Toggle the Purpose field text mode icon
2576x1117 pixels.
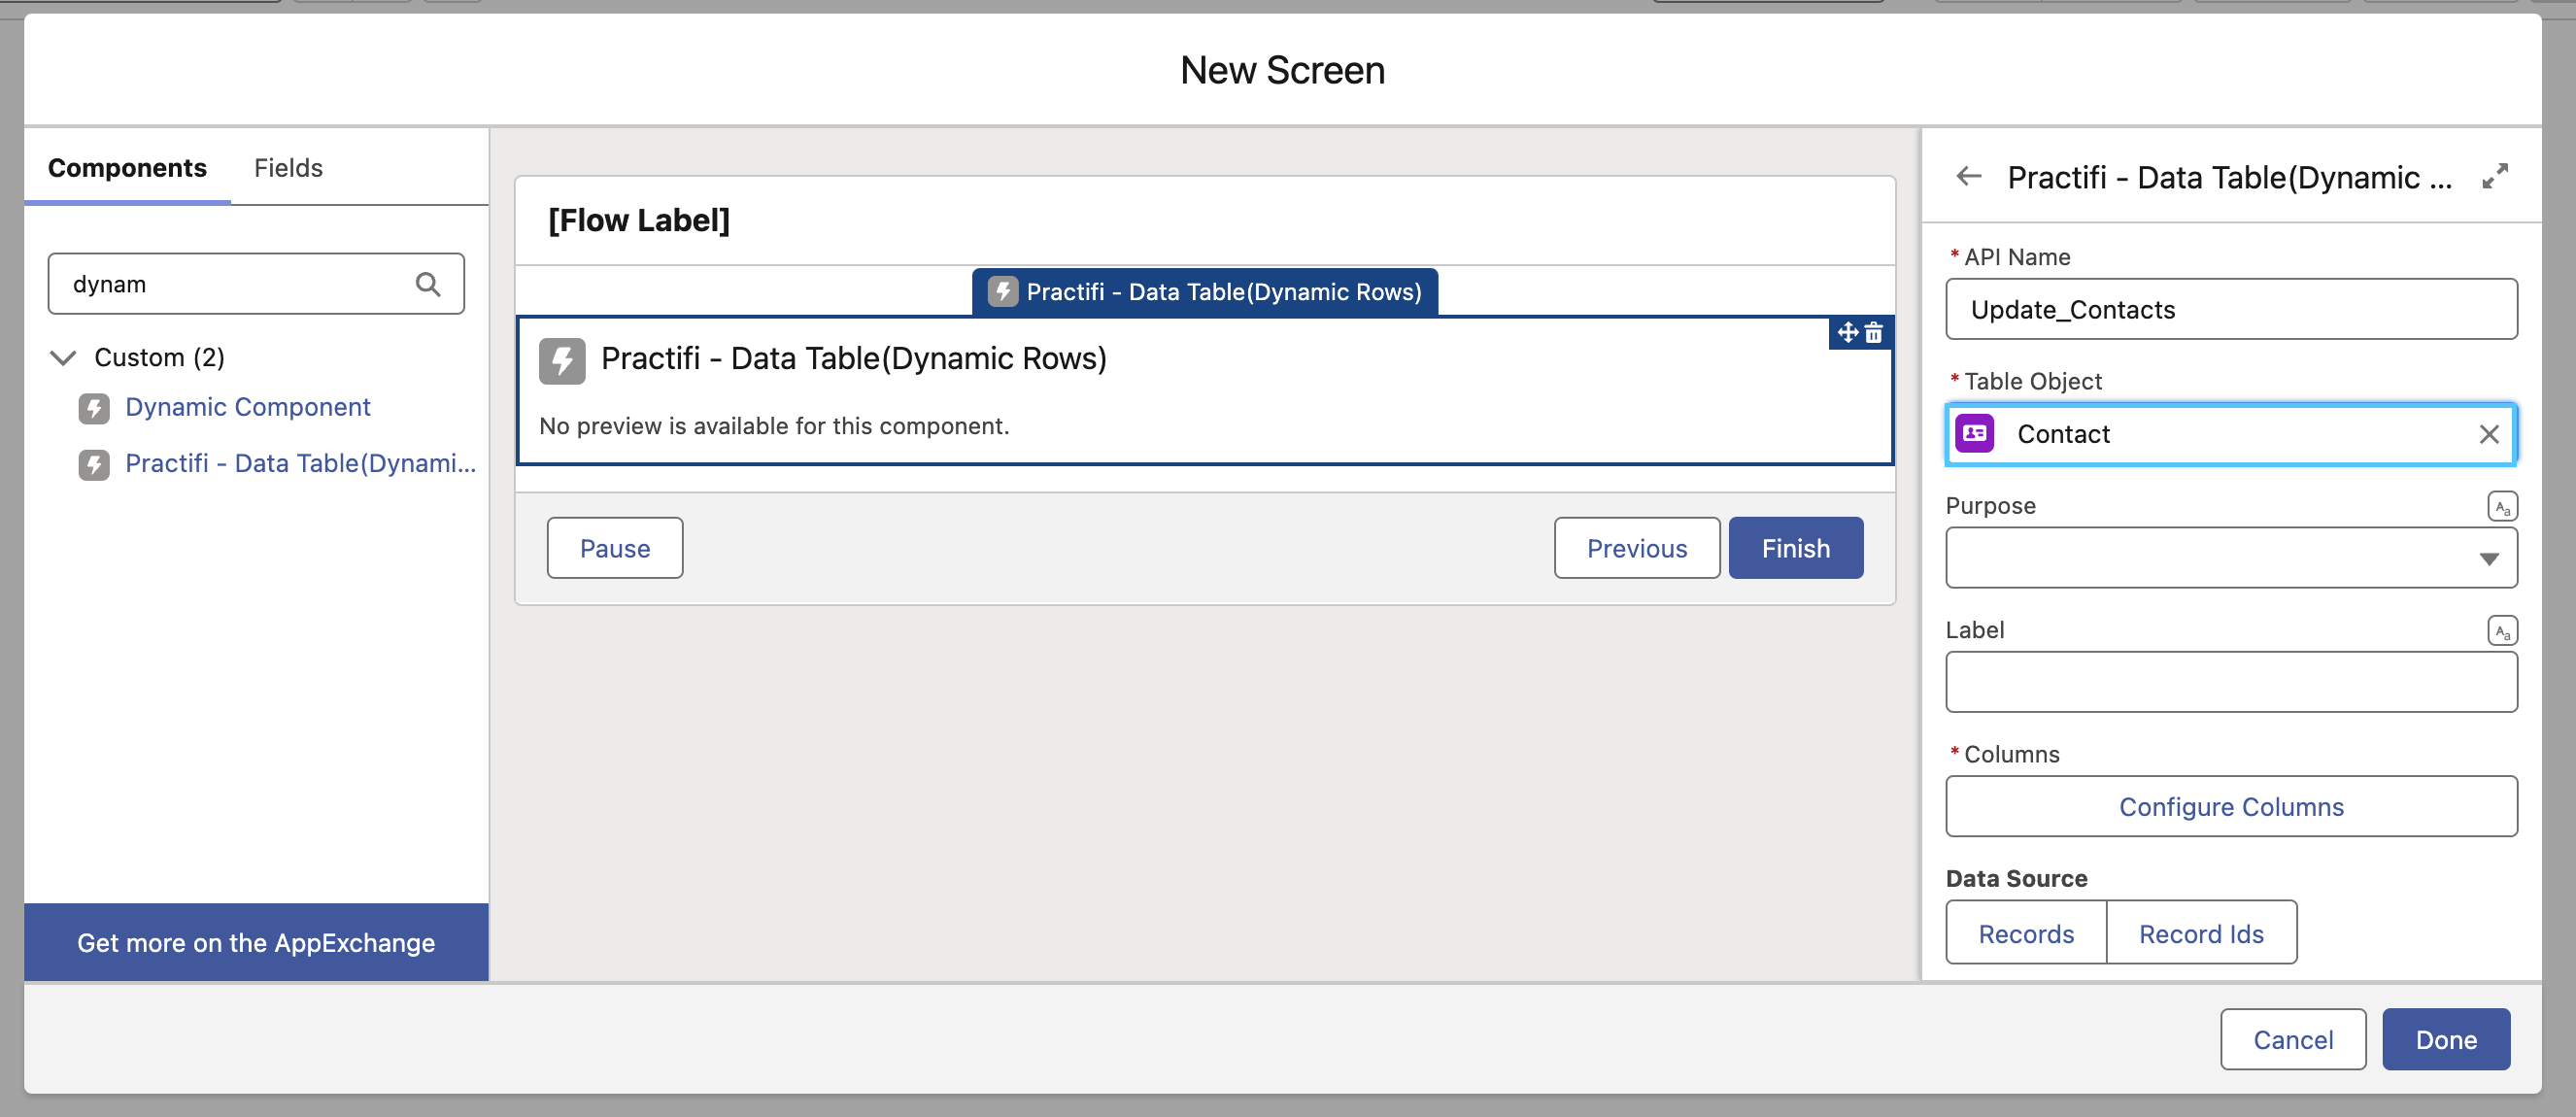2502,506
